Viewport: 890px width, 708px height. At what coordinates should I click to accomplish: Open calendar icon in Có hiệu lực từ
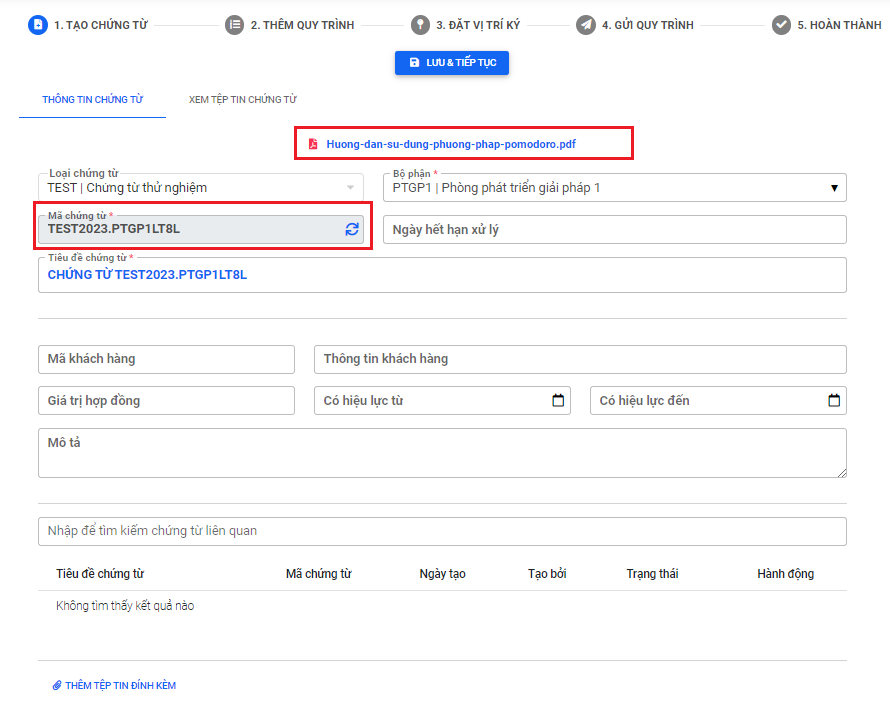[x=558, y=400]
